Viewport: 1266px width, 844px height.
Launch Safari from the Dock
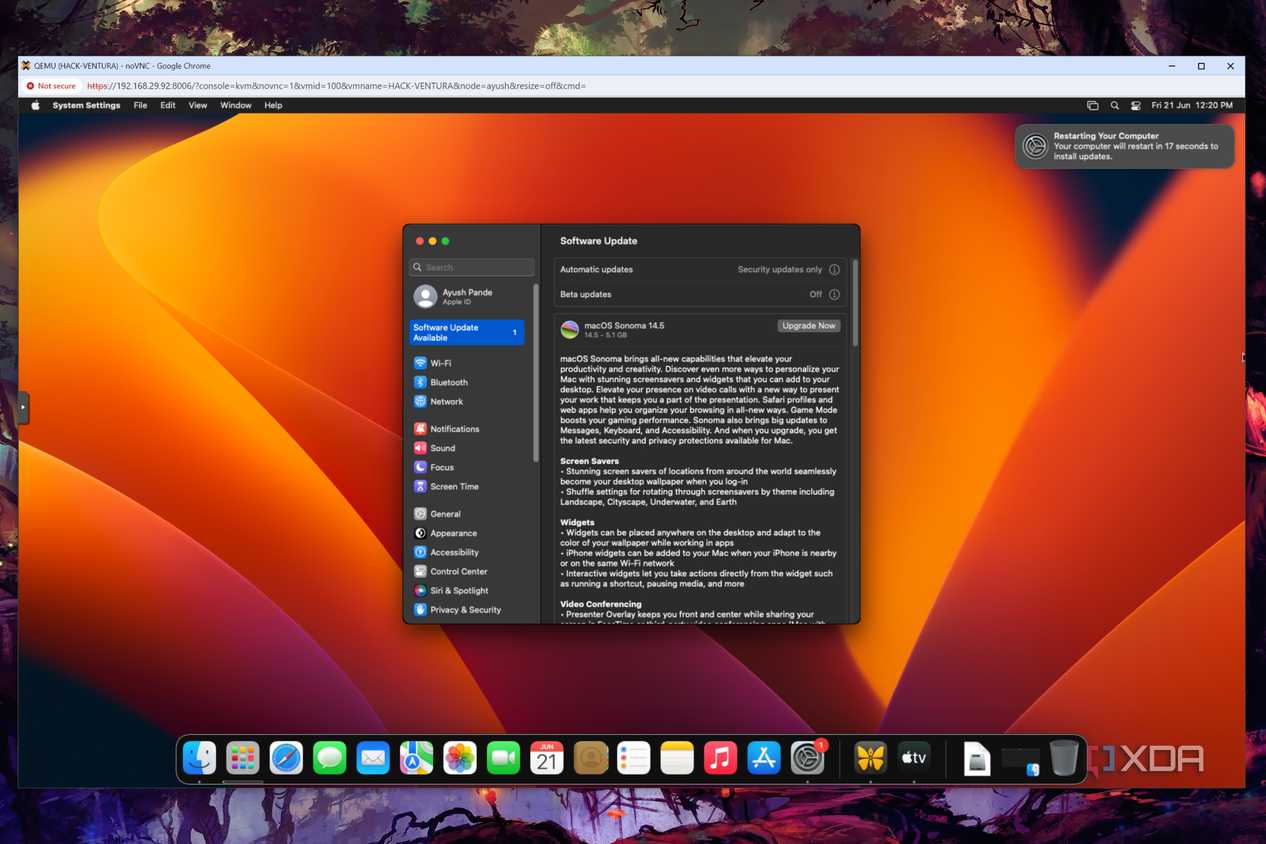click(x=286, y=758)
